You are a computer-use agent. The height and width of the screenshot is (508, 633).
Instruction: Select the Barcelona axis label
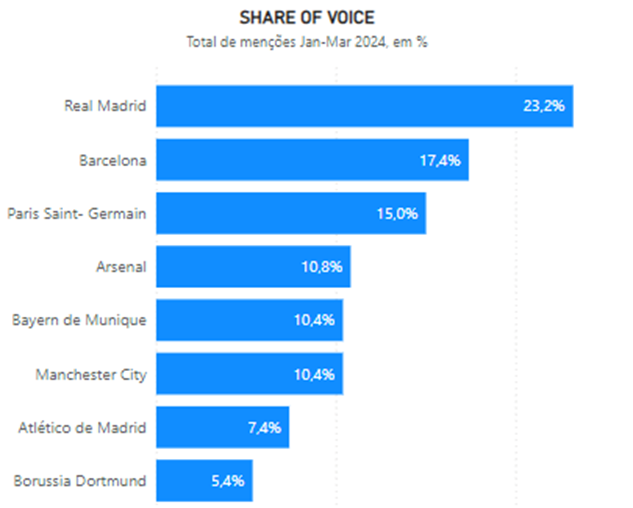113,160
